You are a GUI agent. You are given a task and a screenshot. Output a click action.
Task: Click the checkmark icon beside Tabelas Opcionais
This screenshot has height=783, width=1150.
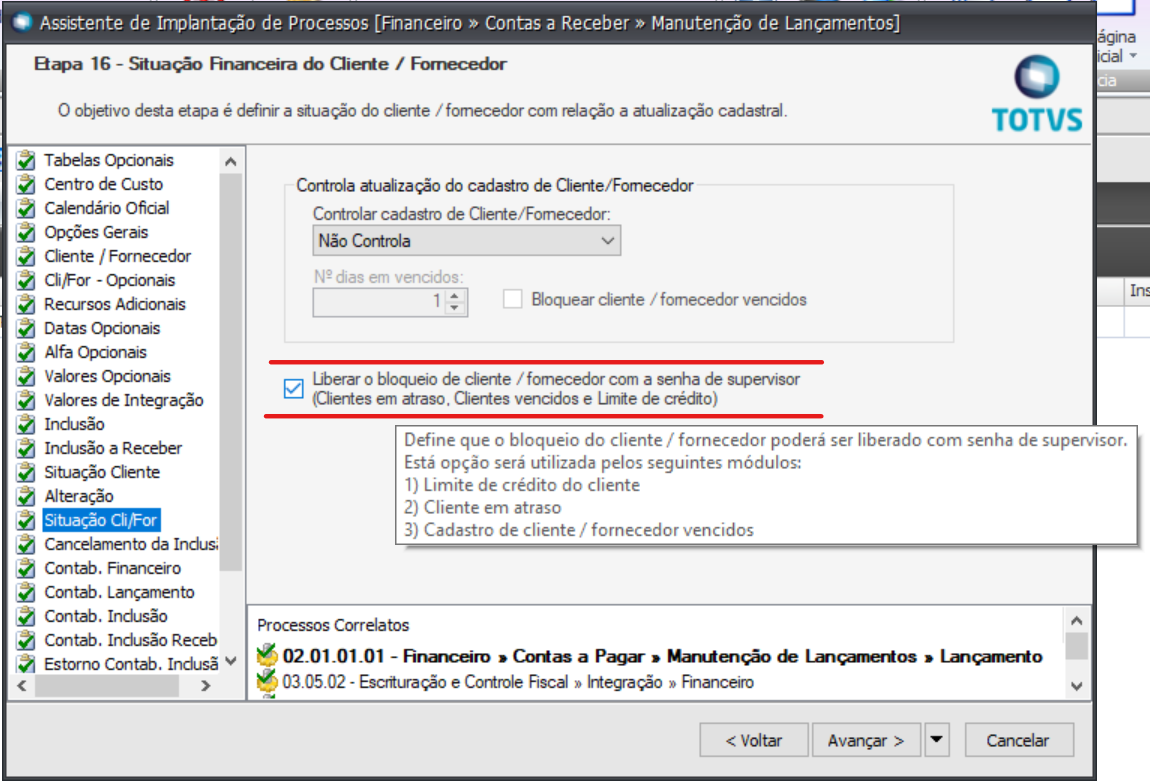point(26,160)
